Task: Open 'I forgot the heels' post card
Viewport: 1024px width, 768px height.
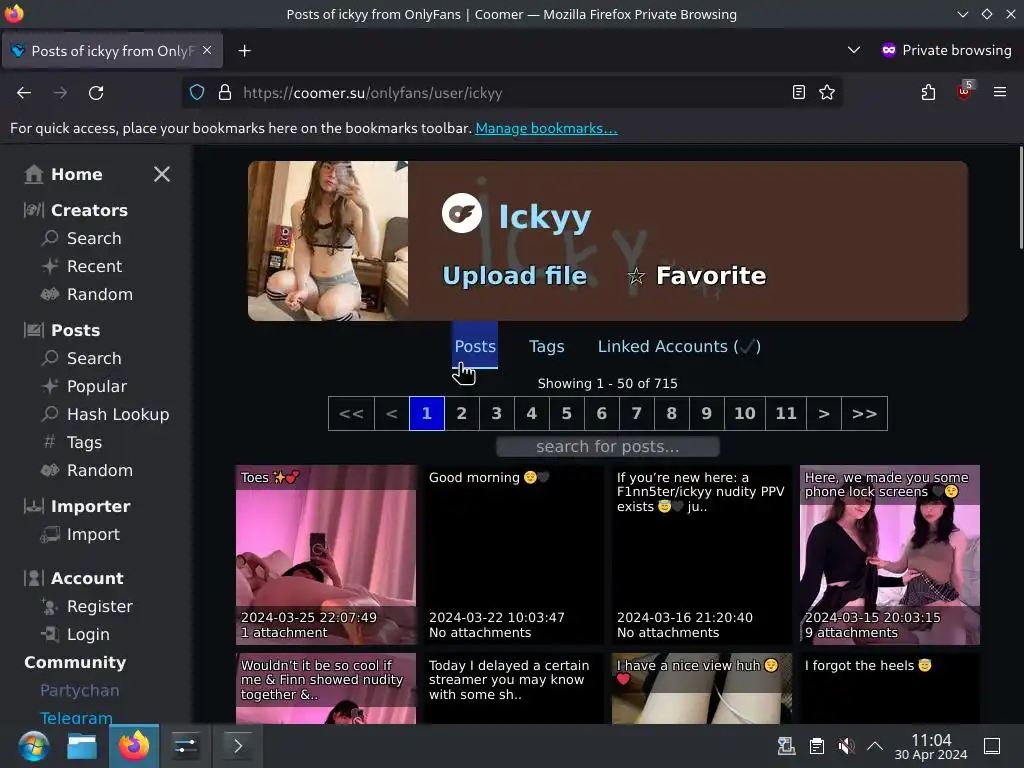Action: 889,688
